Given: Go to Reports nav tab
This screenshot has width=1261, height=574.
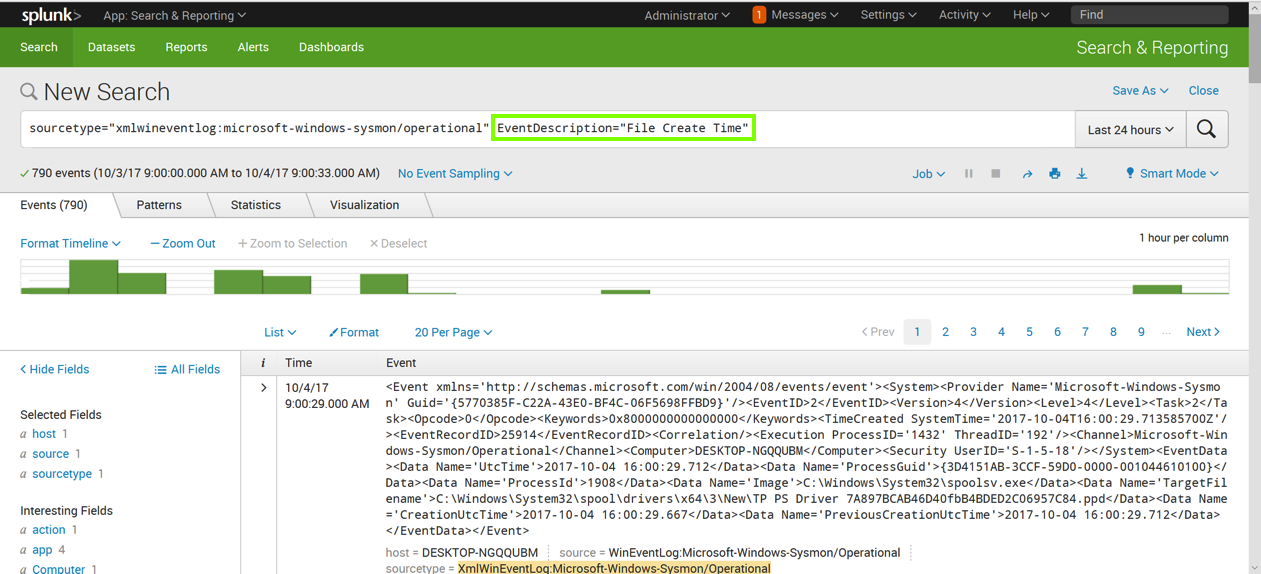Looking at the screenshot, I should (x=186, y=47).
